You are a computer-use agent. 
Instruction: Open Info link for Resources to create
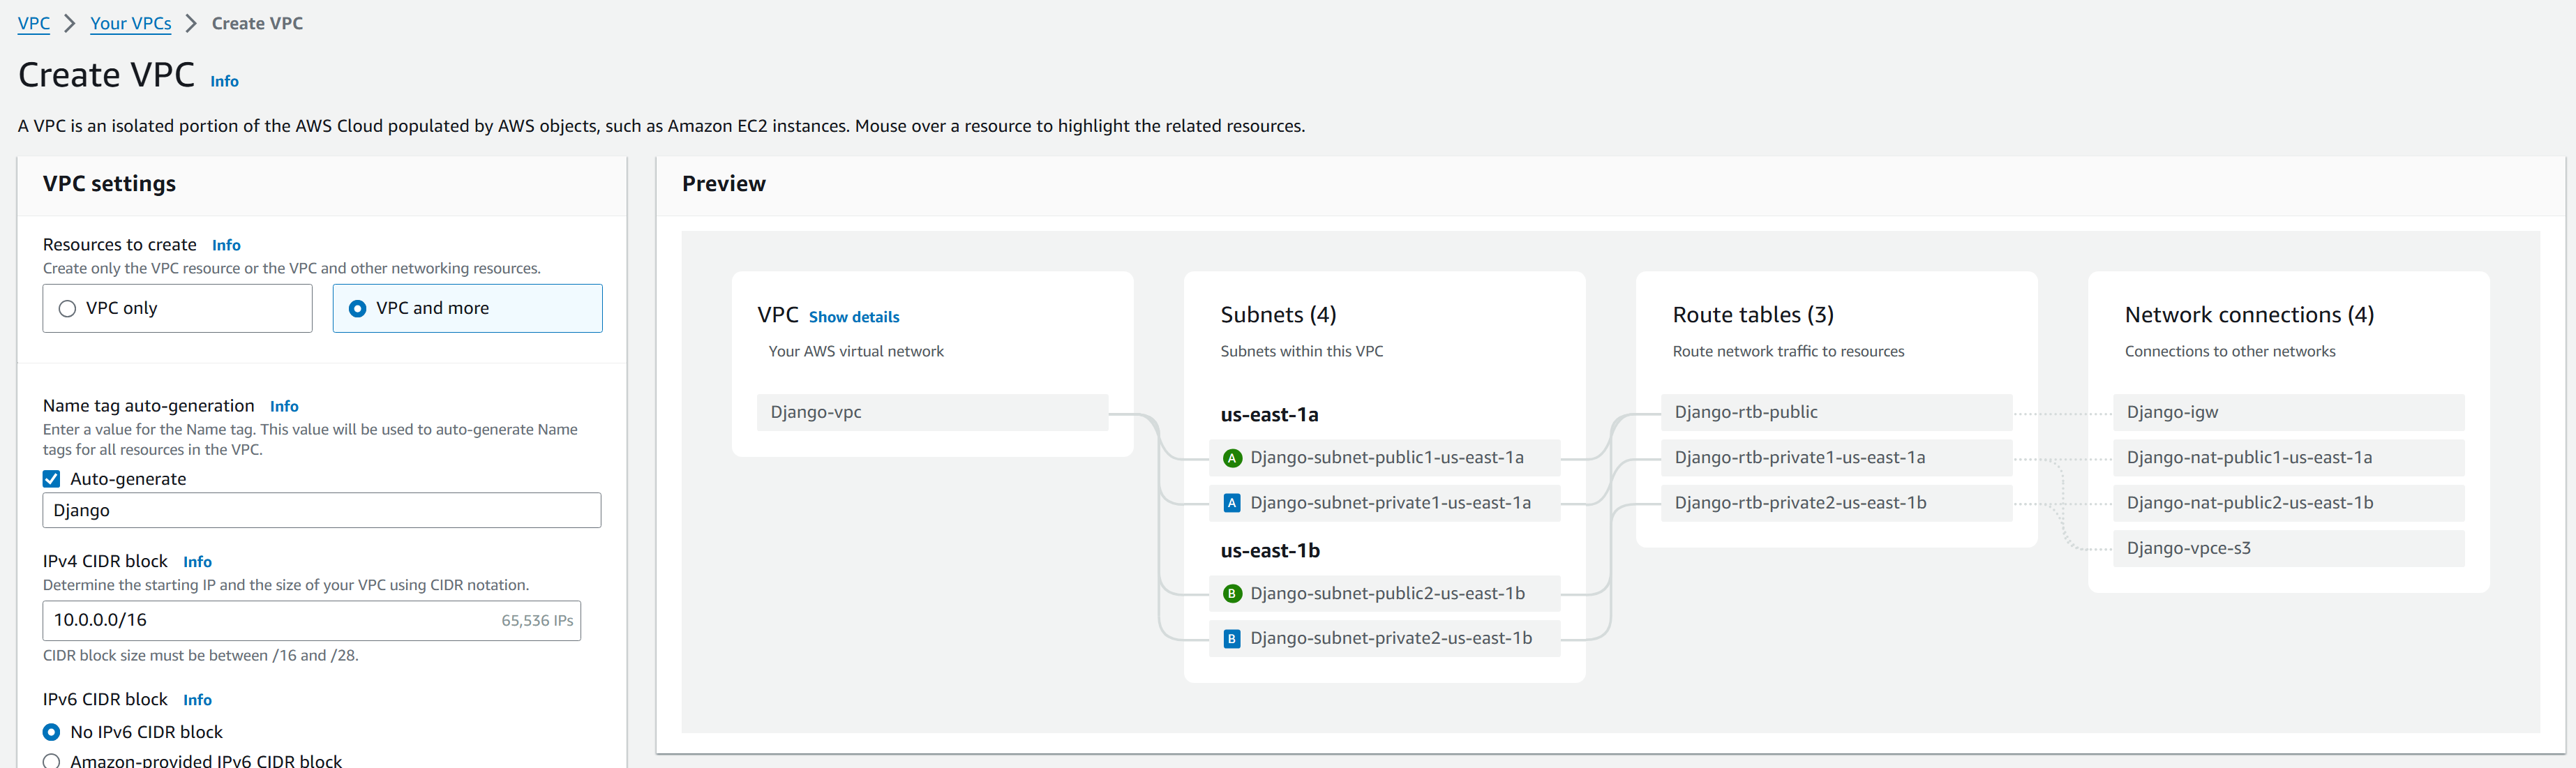pyautogui.click(x=226, y=245)
